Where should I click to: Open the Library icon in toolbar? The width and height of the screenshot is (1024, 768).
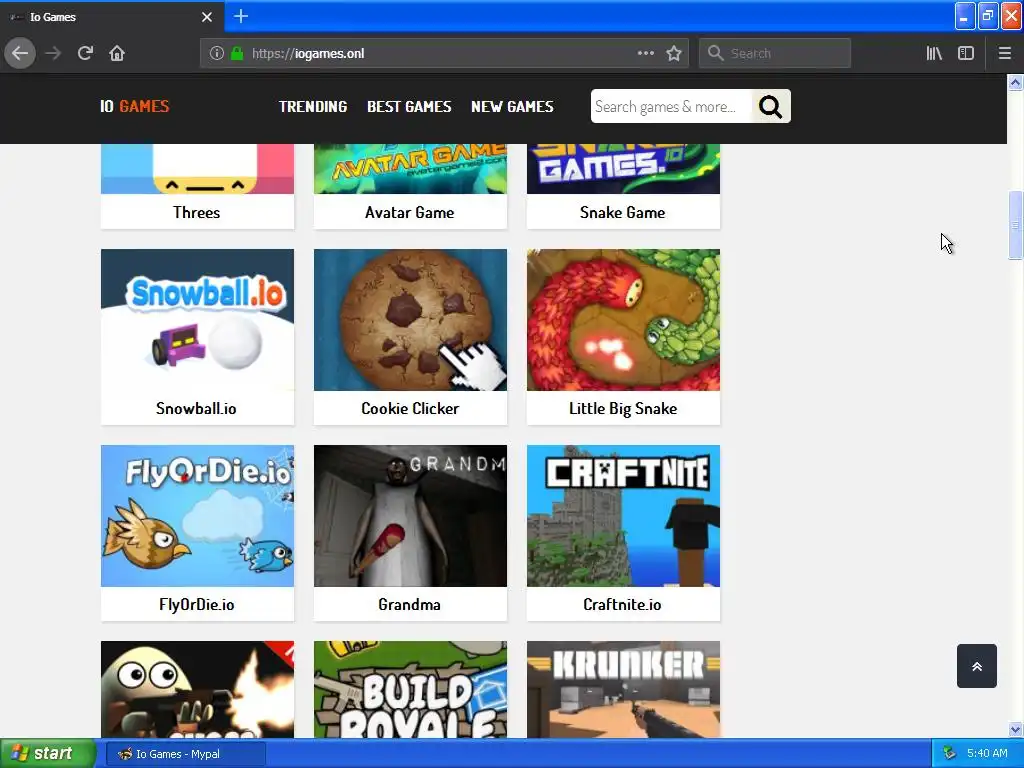click(934, 54)
